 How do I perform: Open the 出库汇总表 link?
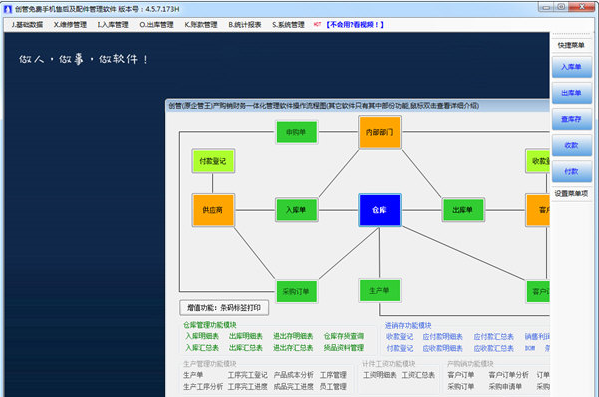[x=246, y=348]
